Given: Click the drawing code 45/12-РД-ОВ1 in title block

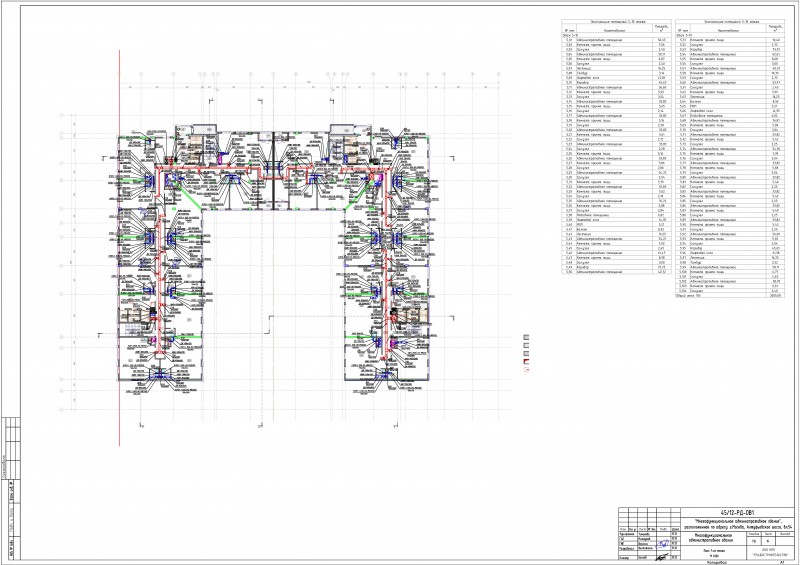Looking at the screenshot, I should pos(735,512).
